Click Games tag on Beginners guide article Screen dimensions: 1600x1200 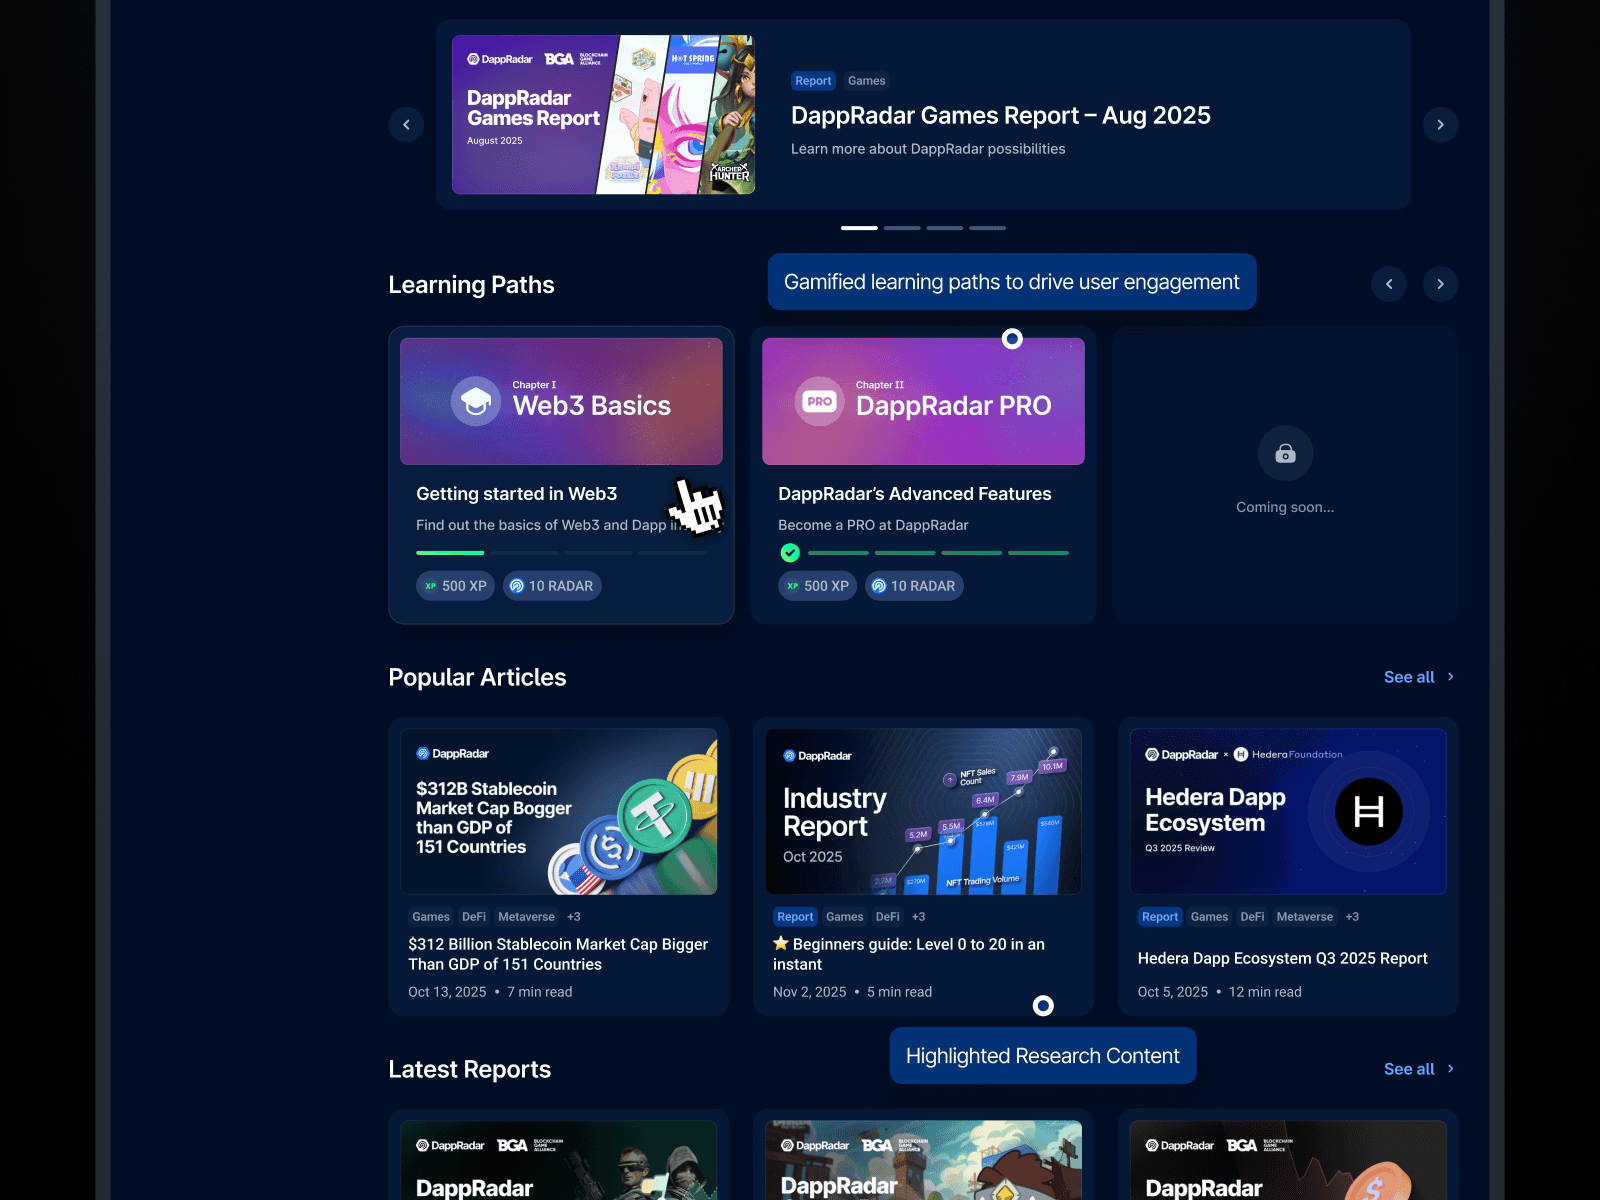click(845, 917)
